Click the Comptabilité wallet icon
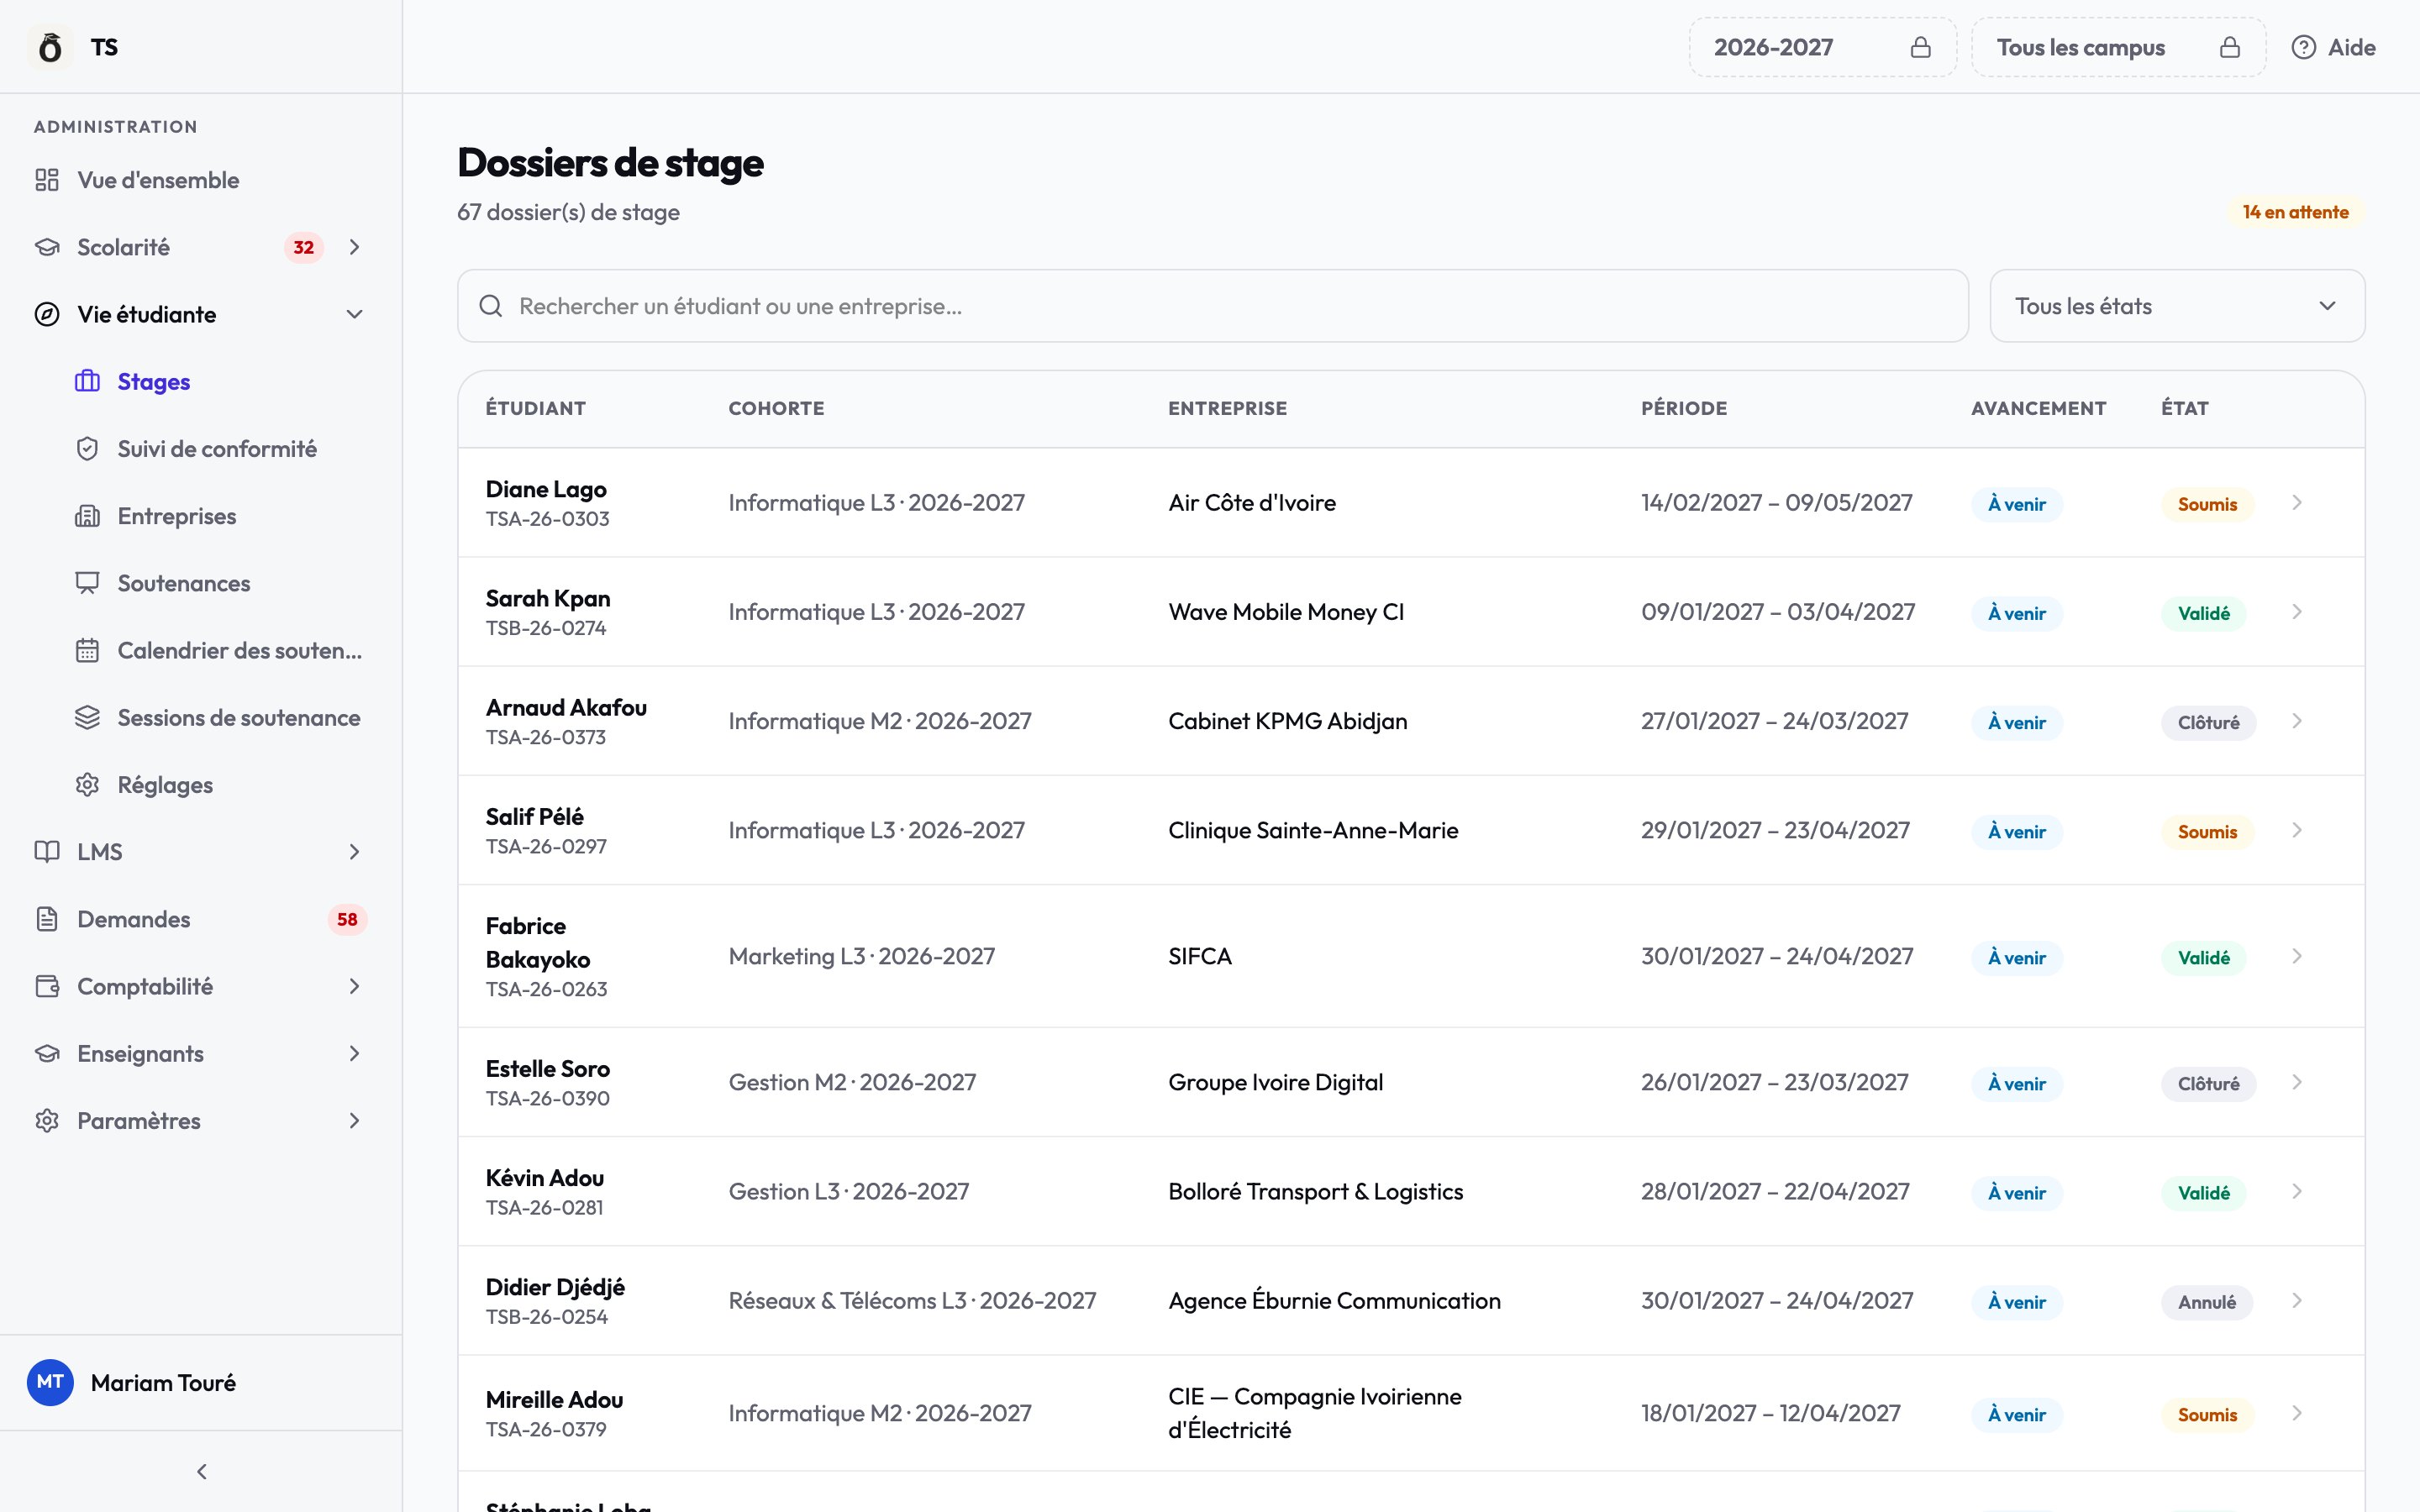The width and height of the screenshot is (2420, 1512). 47,986
